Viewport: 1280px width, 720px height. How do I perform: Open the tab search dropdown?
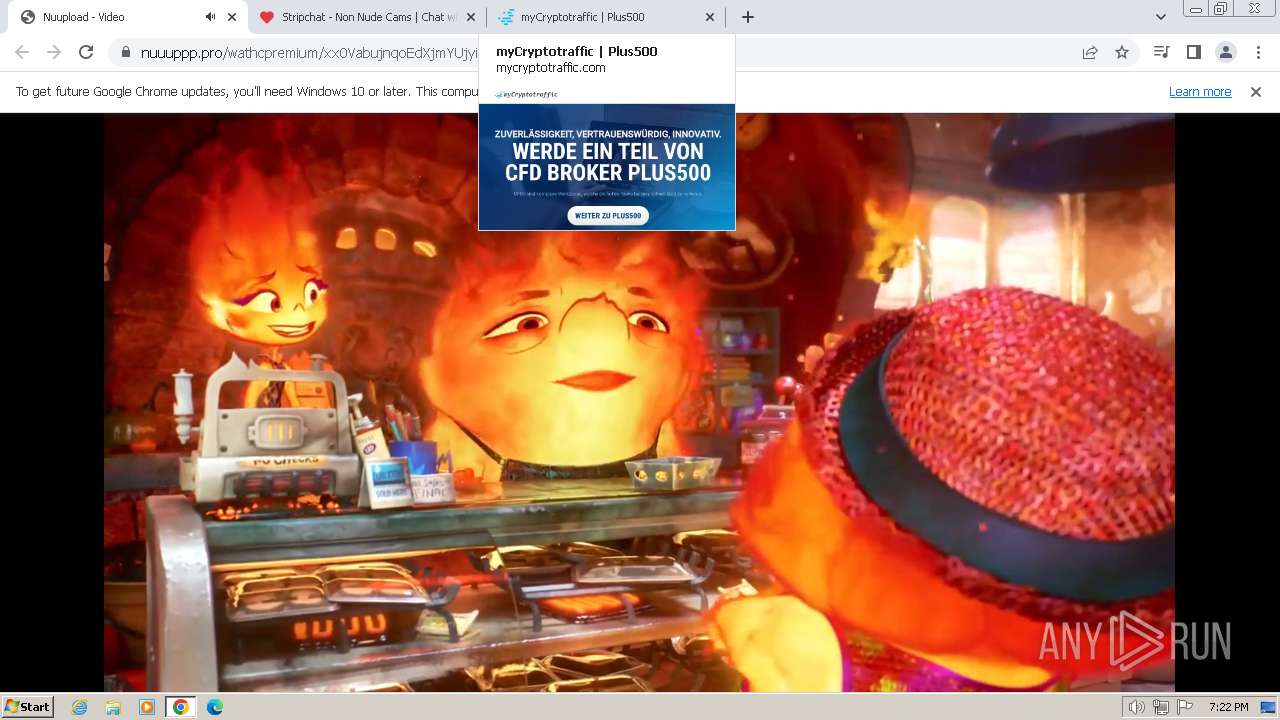tap(1160, 17)
